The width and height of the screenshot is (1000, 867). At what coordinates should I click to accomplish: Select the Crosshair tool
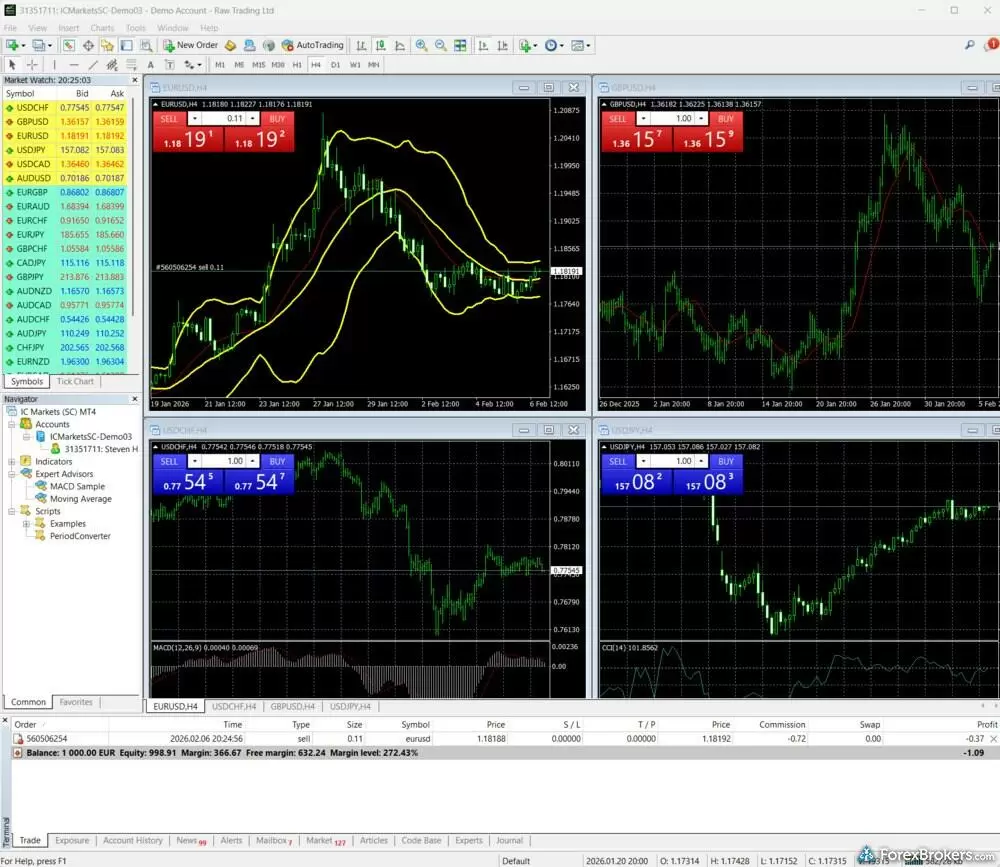coord(32,65)
